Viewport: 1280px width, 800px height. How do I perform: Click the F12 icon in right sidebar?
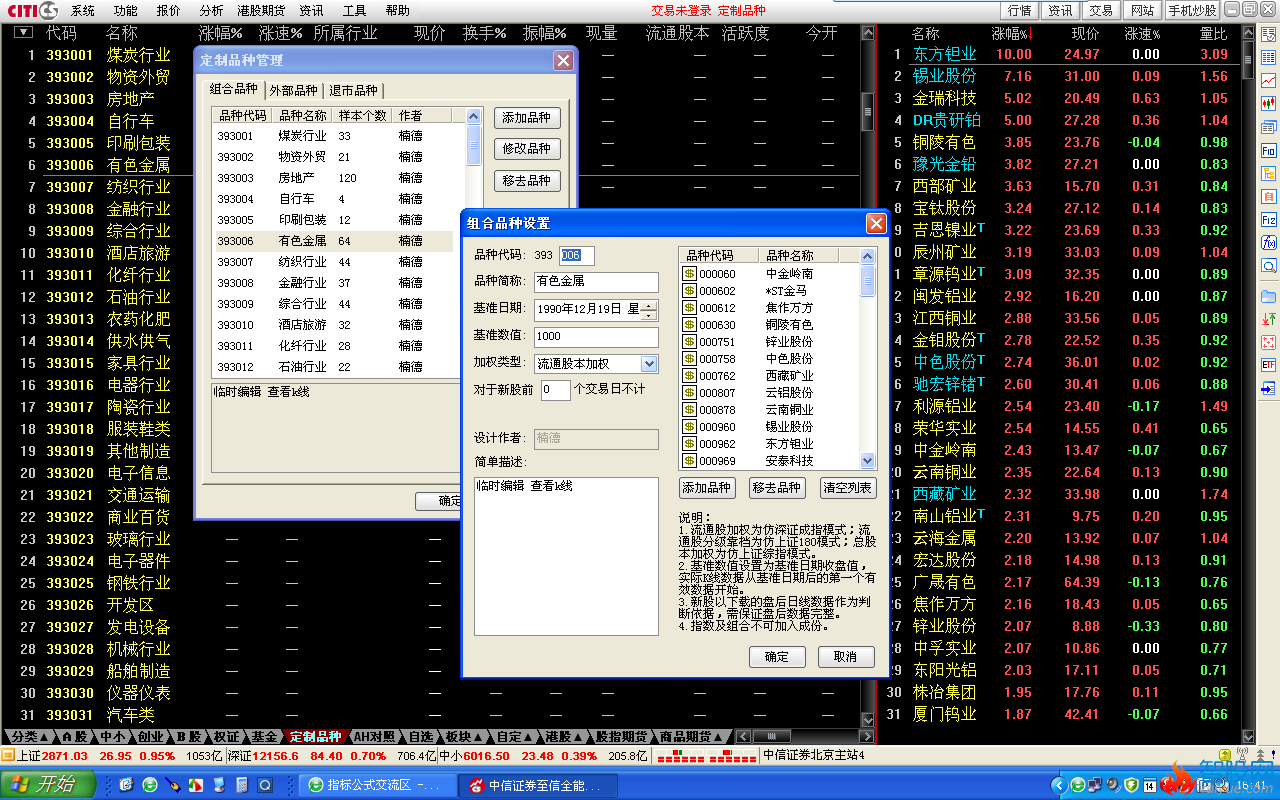tap(1268, 219)
